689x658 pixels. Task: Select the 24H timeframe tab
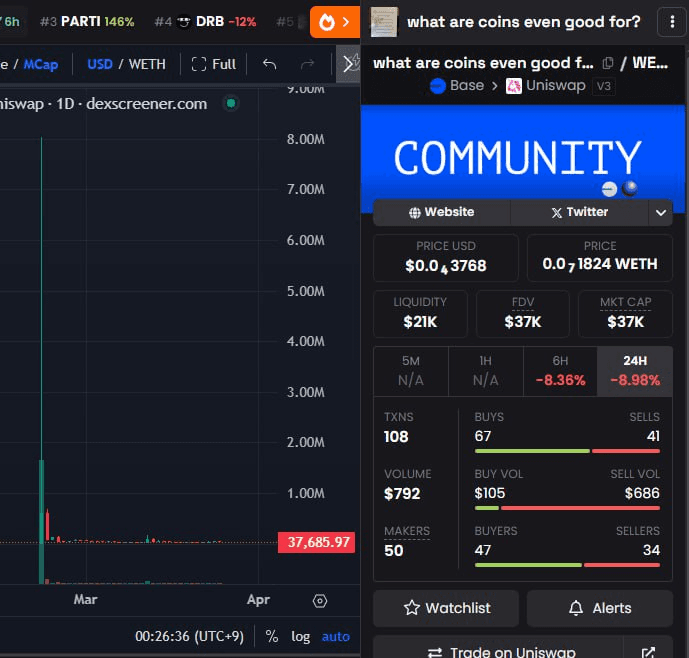click(x=635, y=371)
